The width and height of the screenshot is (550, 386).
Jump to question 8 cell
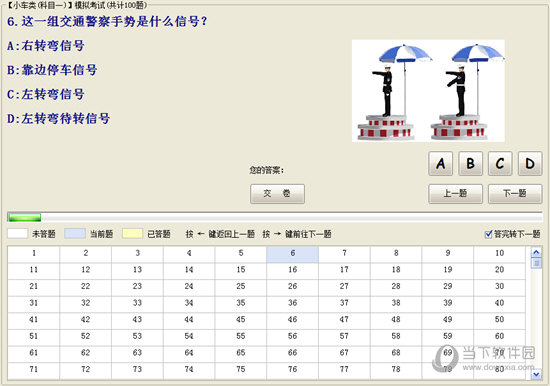pos(396,254)
